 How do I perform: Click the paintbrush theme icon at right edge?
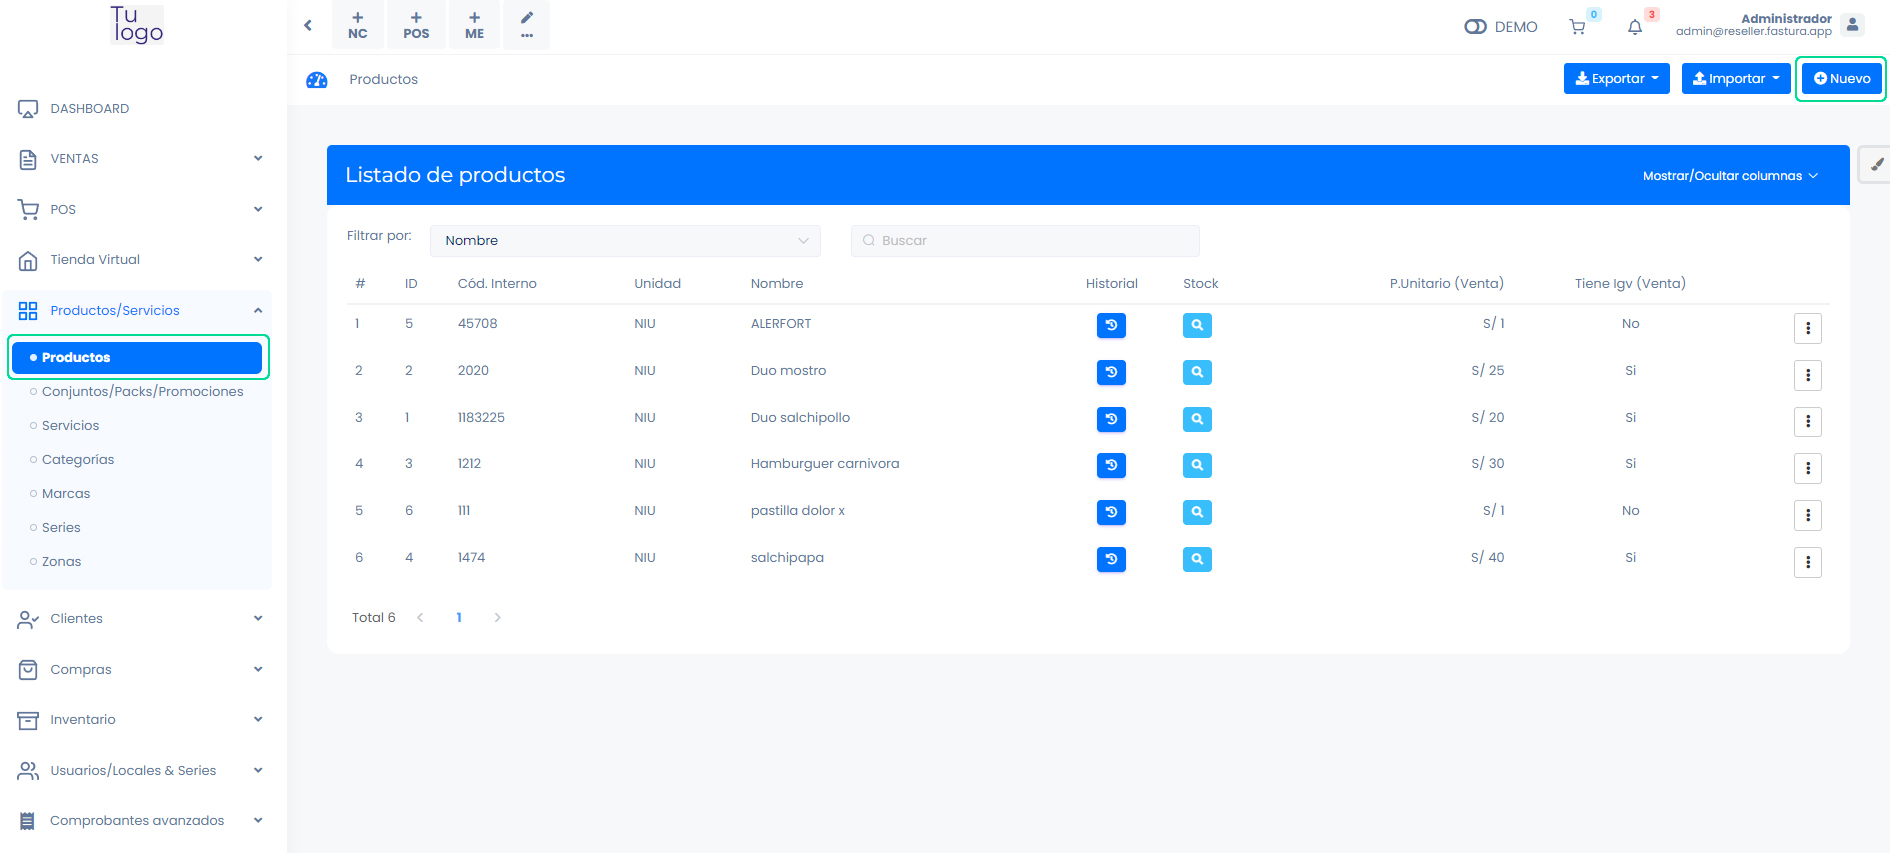(x=1876, y=165)
